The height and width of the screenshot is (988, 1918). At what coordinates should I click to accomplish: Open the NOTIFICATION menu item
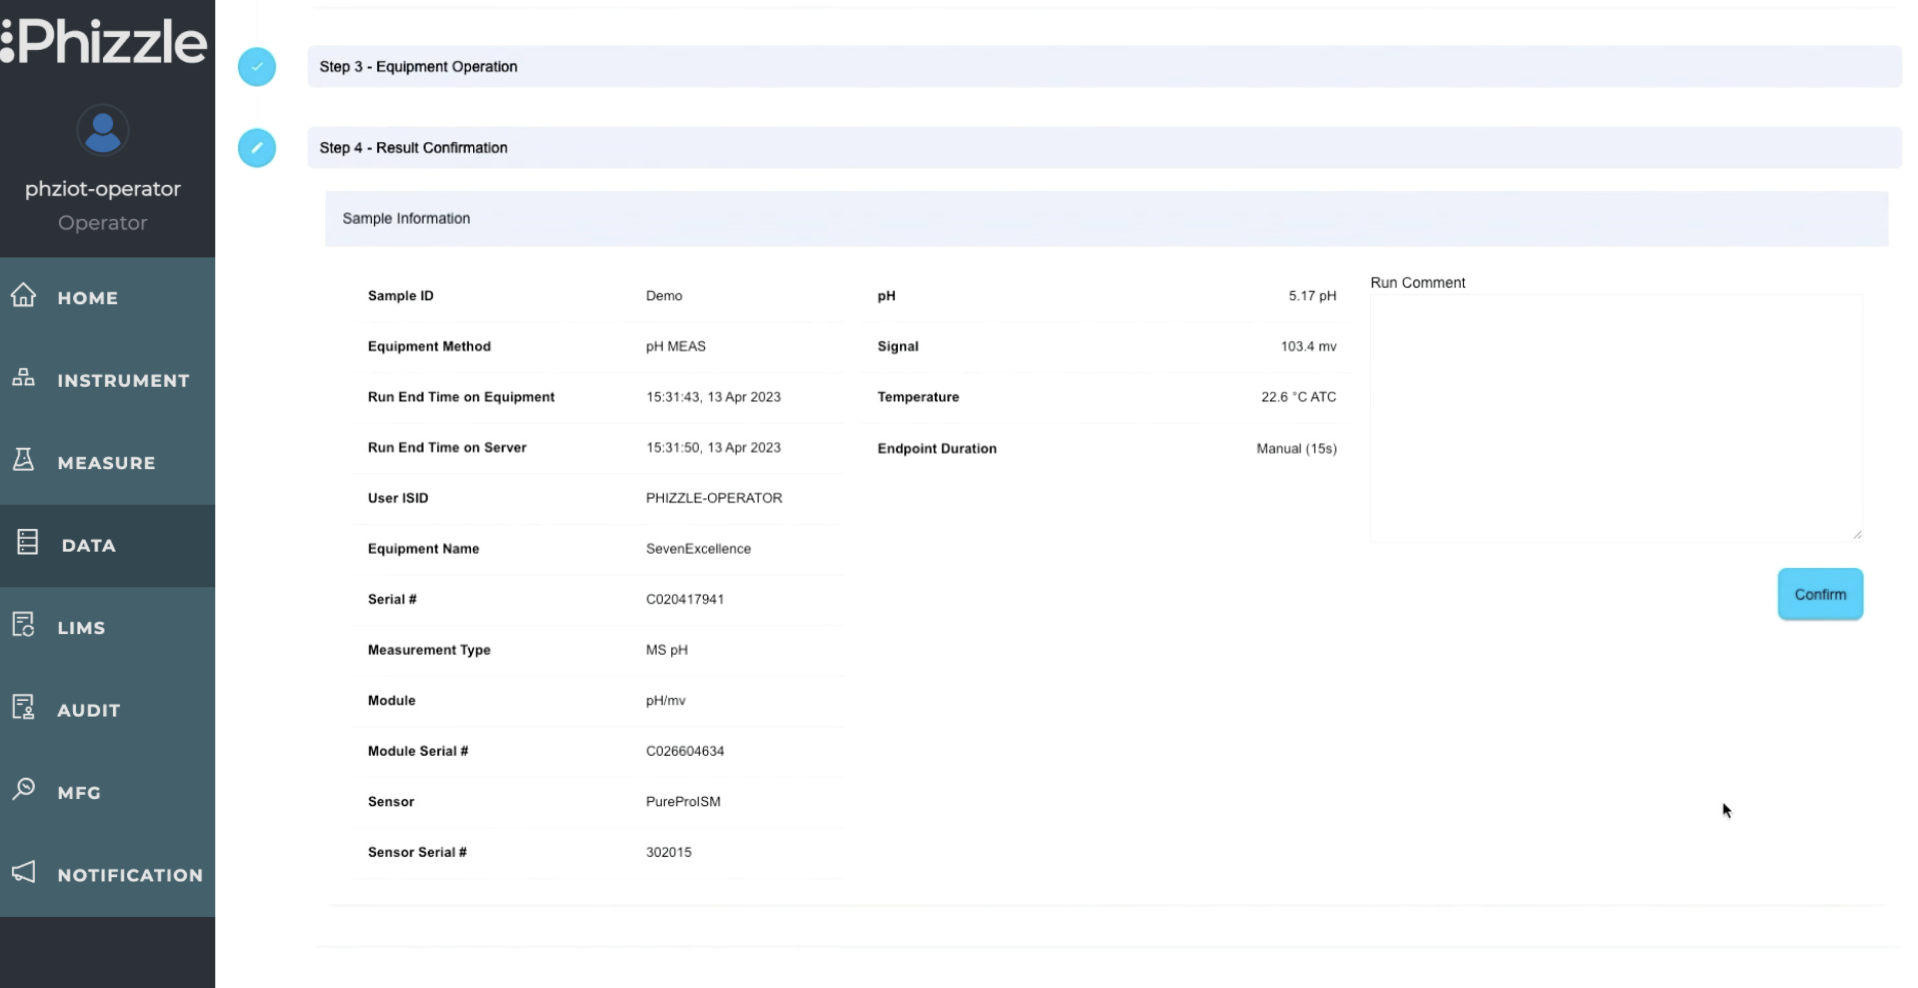click(x=130, y=874)
